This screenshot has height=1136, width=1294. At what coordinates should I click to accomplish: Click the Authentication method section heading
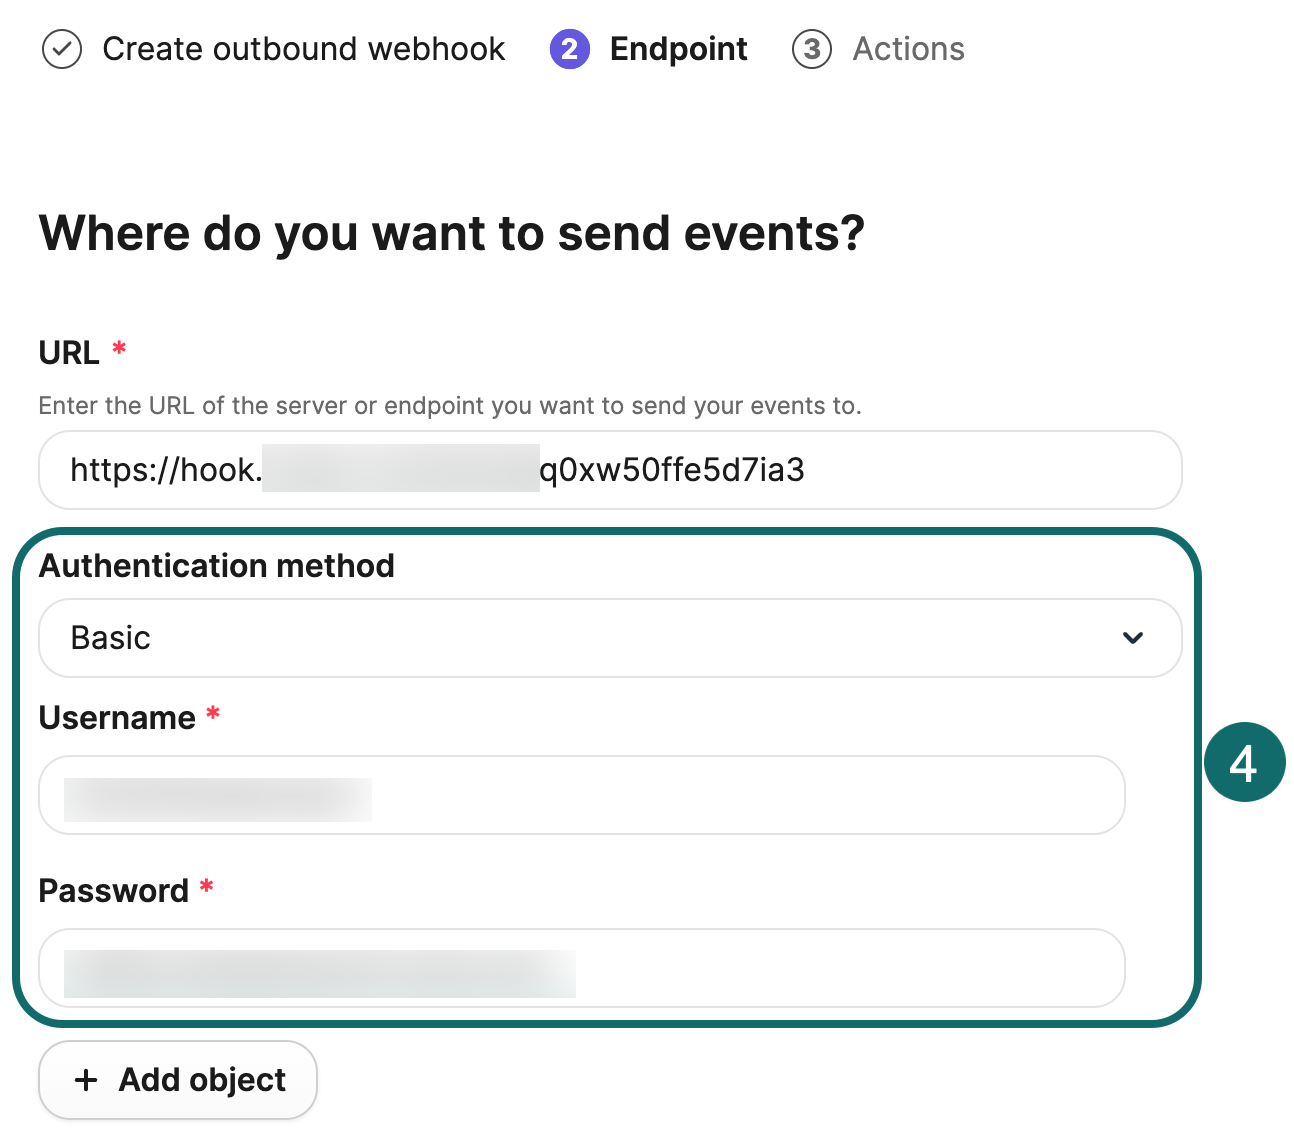coord(216,566)
